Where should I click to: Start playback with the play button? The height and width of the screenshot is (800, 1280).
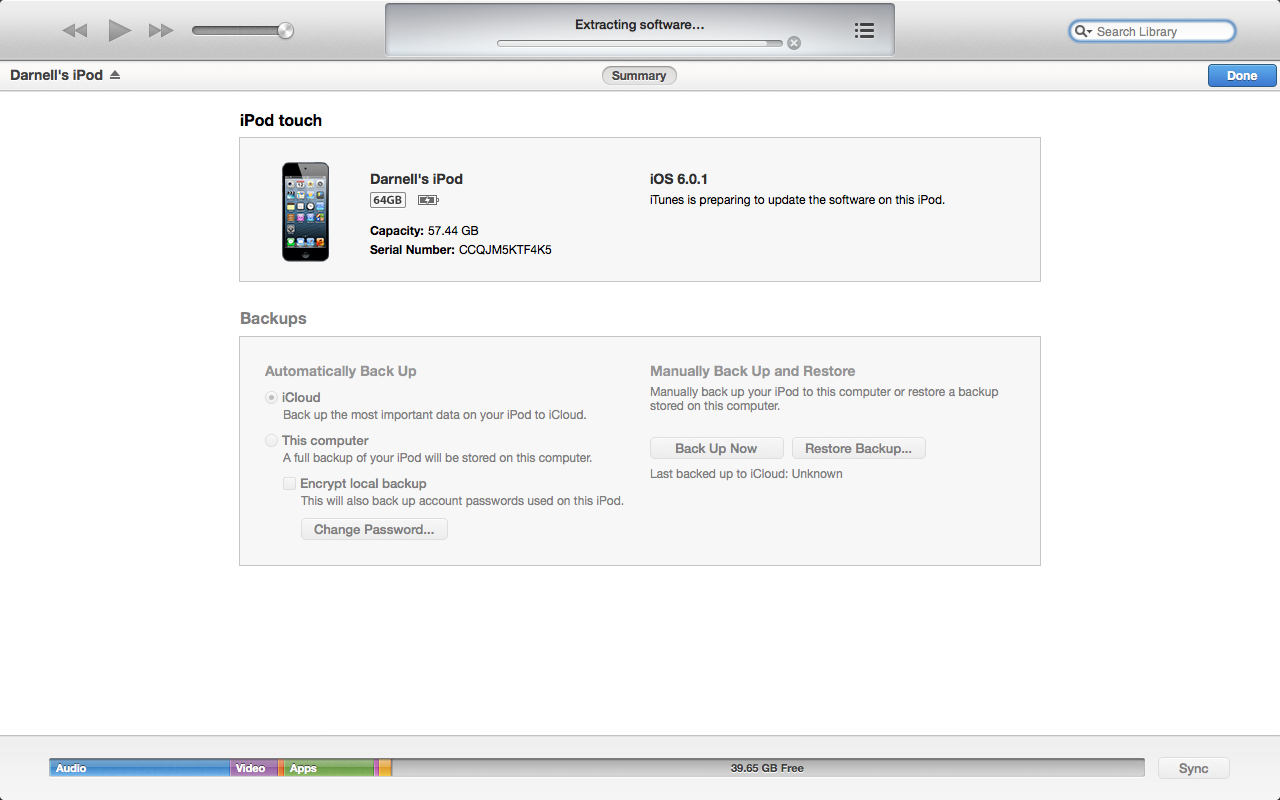click(x=120, y=31)
